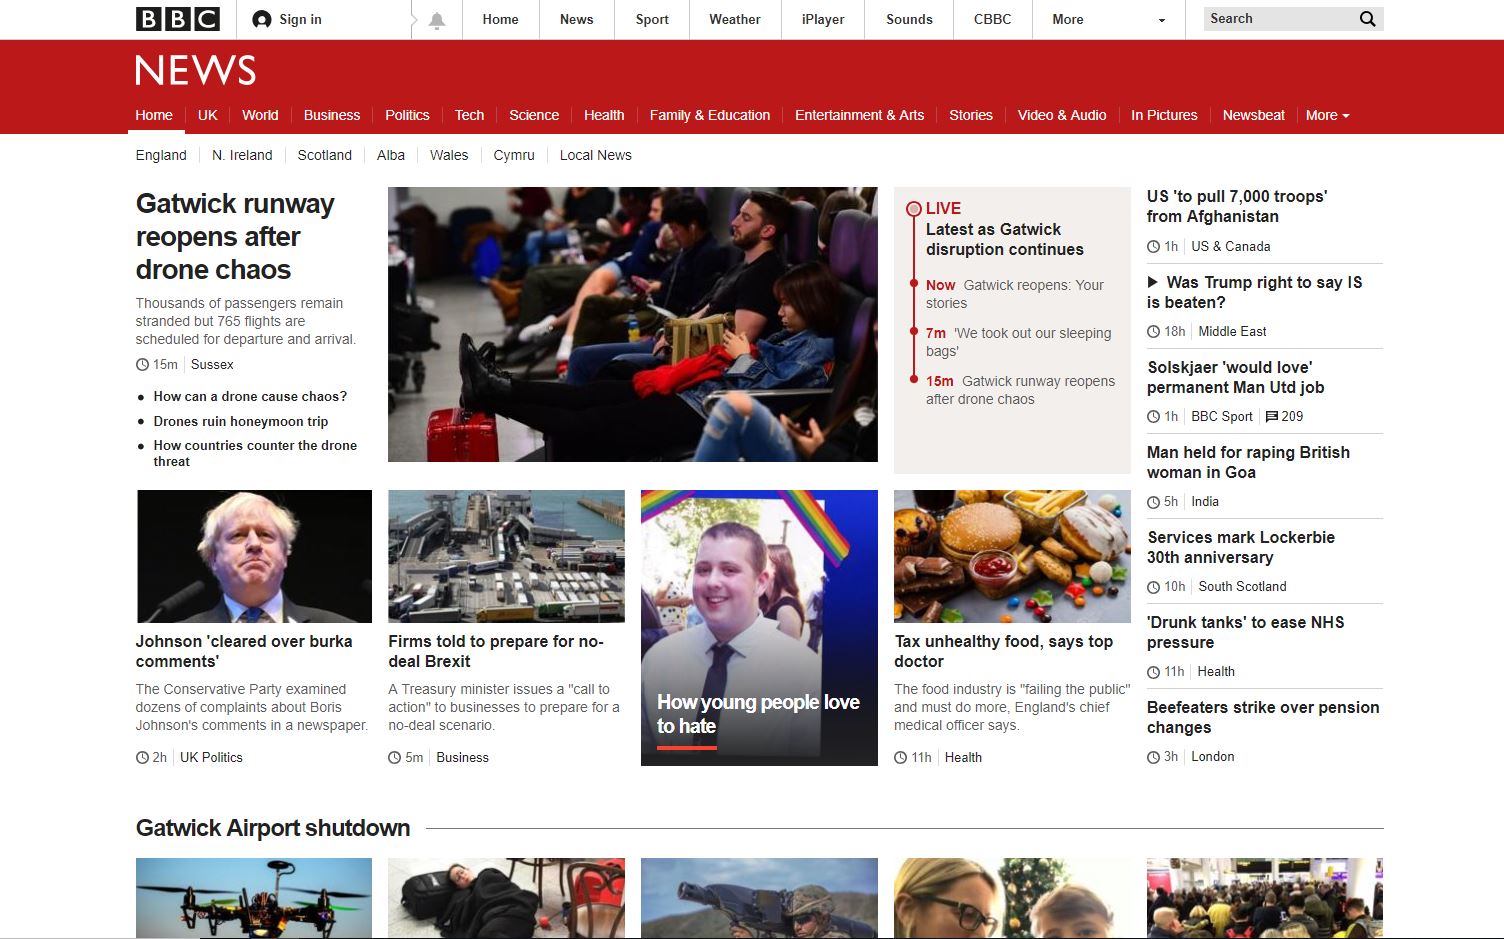Type in the Search field
Viewport: 1504px width, 939px height.
(1279, 19)
